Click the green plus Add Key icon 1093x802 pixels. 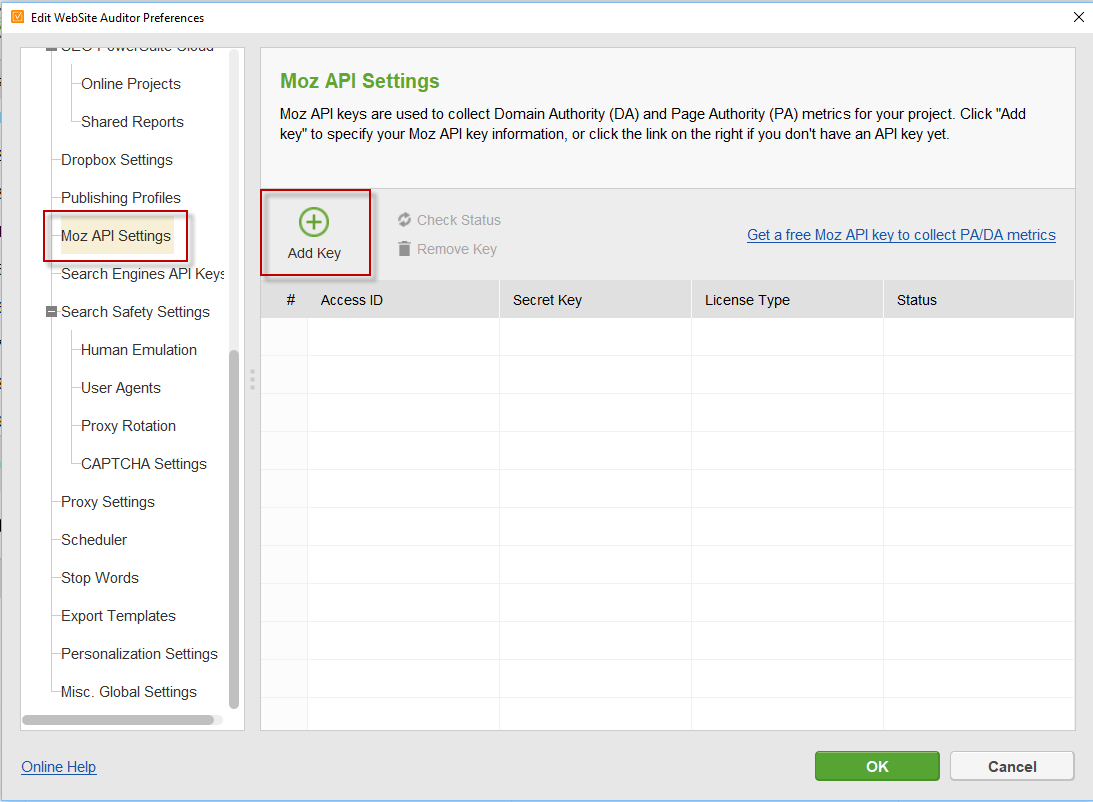(x=314, y=222)
